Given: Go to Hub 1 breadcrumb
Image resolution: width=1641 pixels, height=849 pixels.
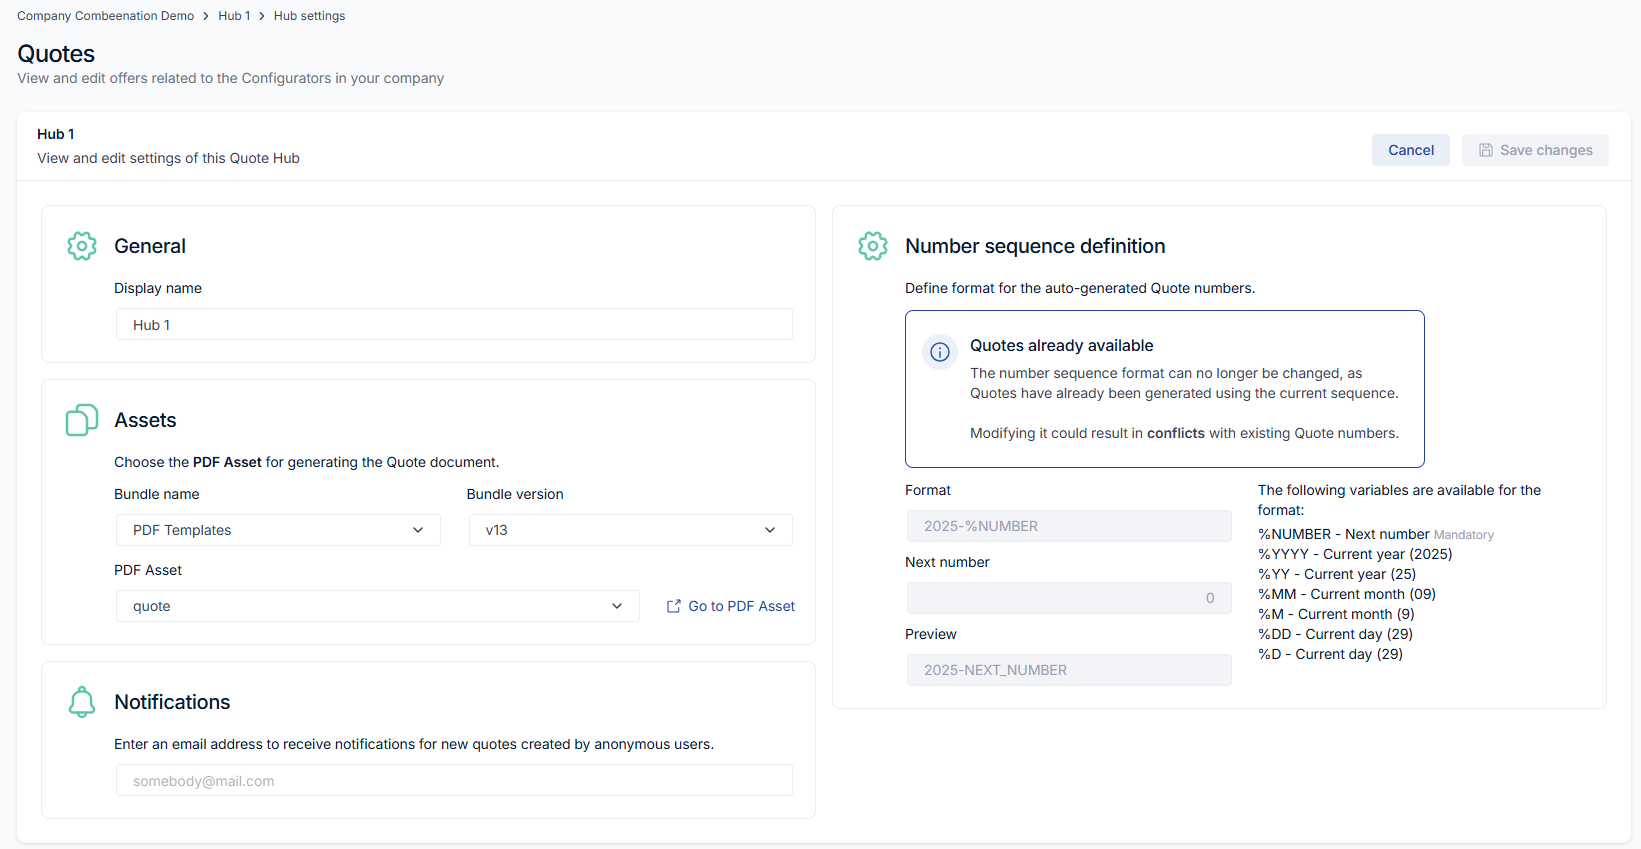Looking at the screenshot, I should click(x=234, y=16).
